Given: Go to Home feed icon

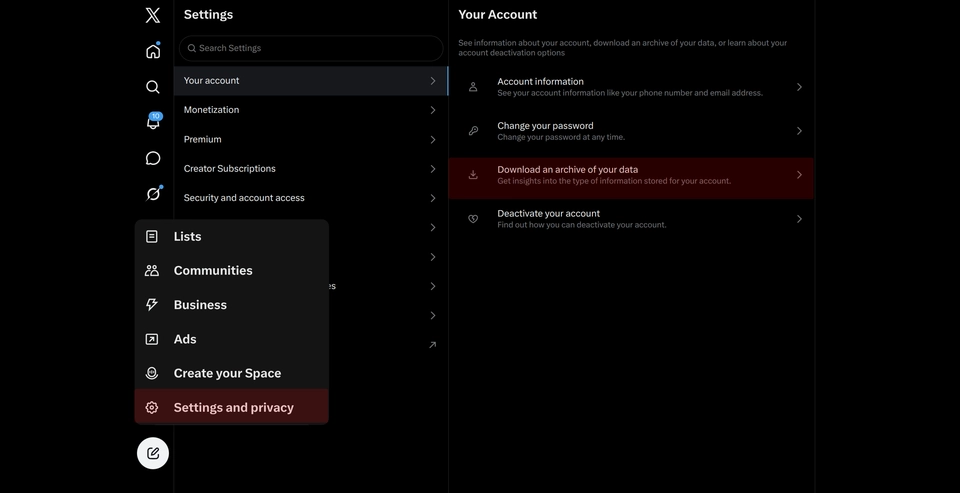Looking at the screenshot, I should [153, 51].
